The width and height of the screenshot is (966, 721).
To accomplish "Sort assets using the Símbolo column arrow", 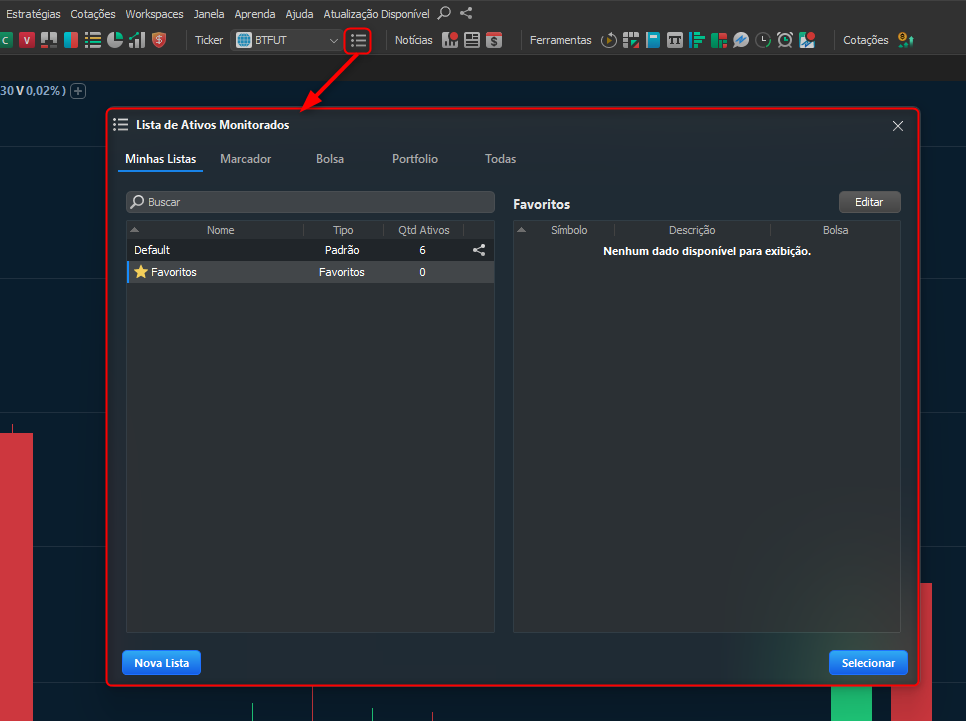I will [x=521, y=230].
